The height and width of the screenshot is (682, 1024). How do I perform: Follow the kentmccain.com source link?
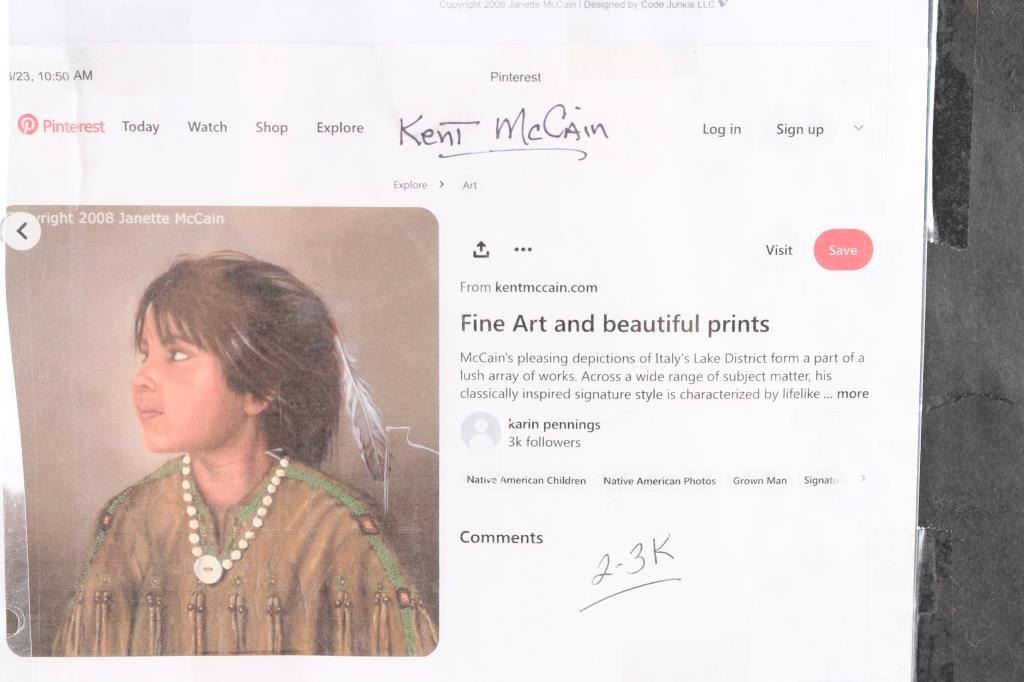[x=545, y=287]
